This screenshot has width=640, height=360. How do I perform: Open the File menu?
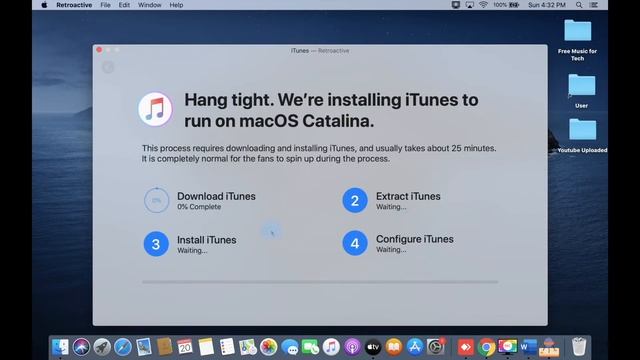tap(105, 5)
